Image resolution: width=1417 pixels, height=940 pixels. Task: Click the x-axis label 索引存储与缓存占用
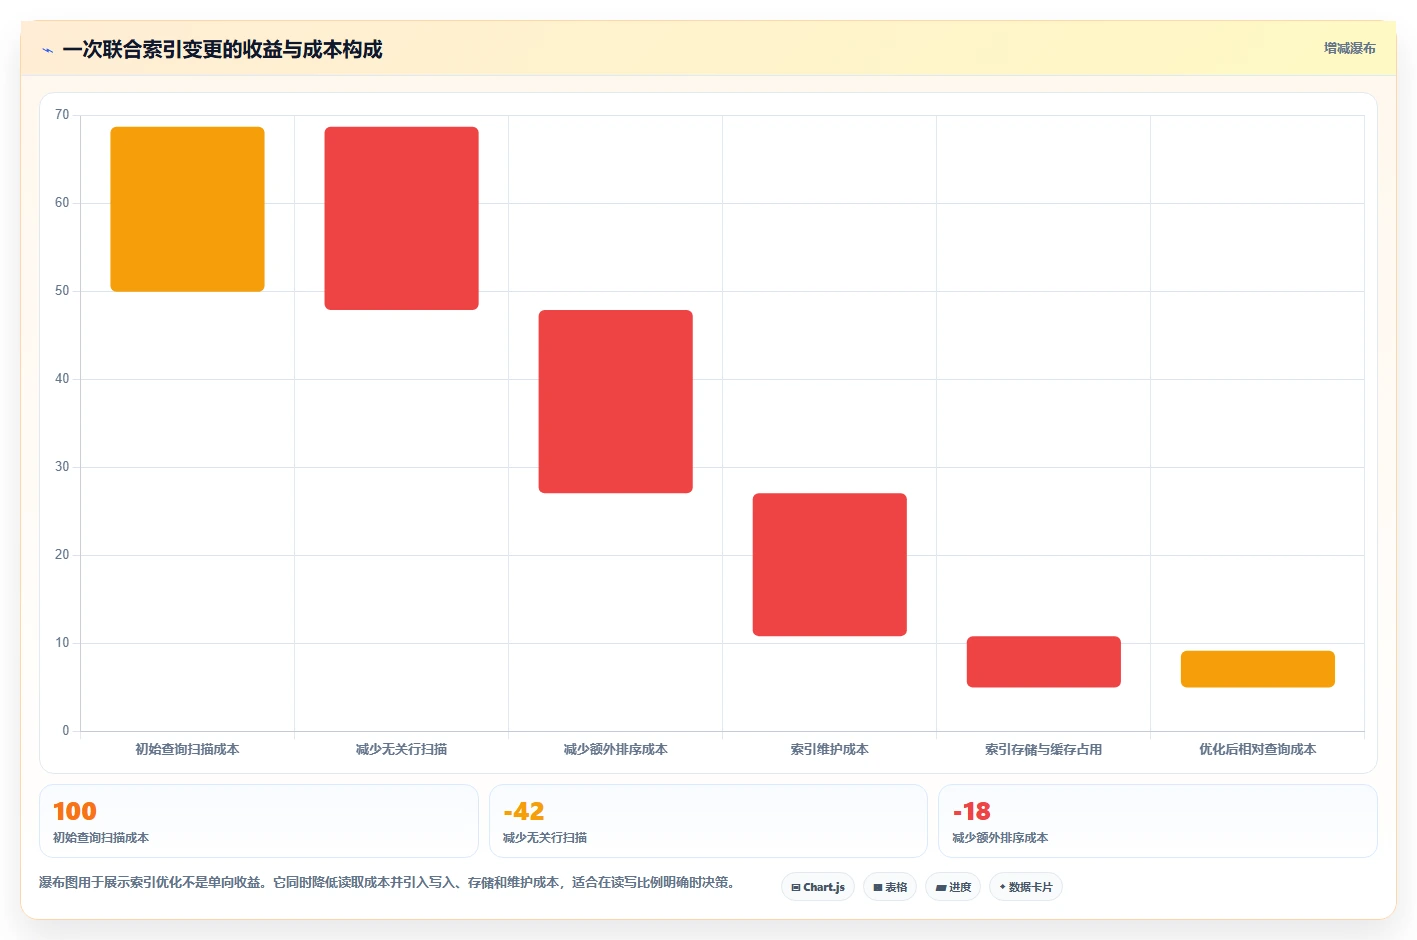(x=1043, y=749)
